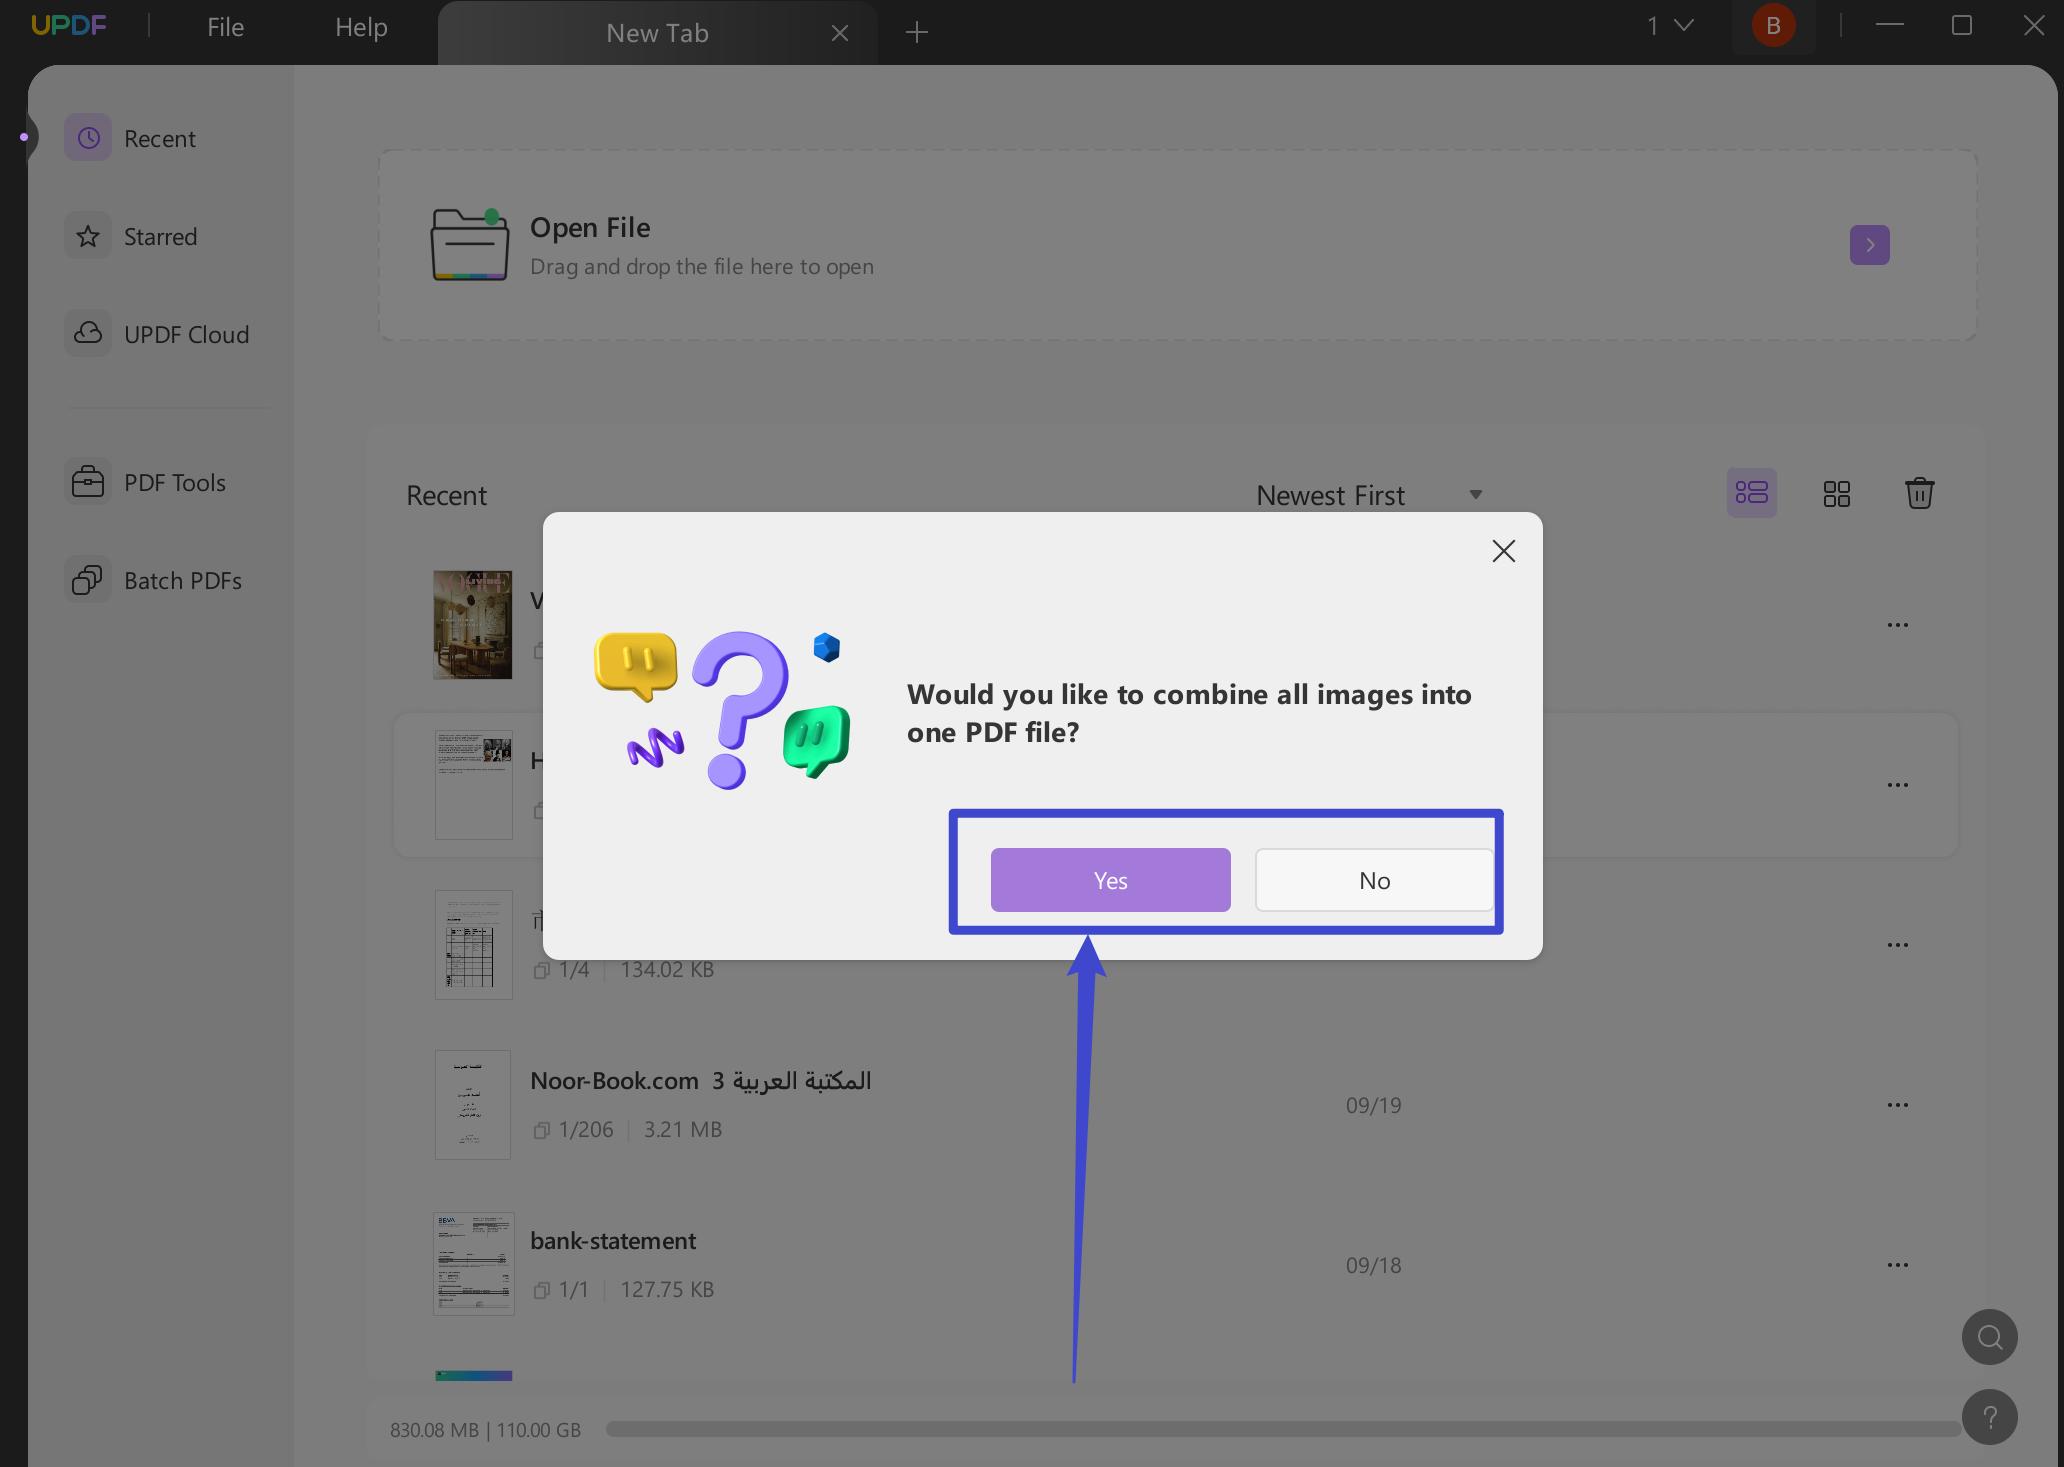Open the tab count dropdown
Screen dimensions: 2064x1467
coord(1667,26)
